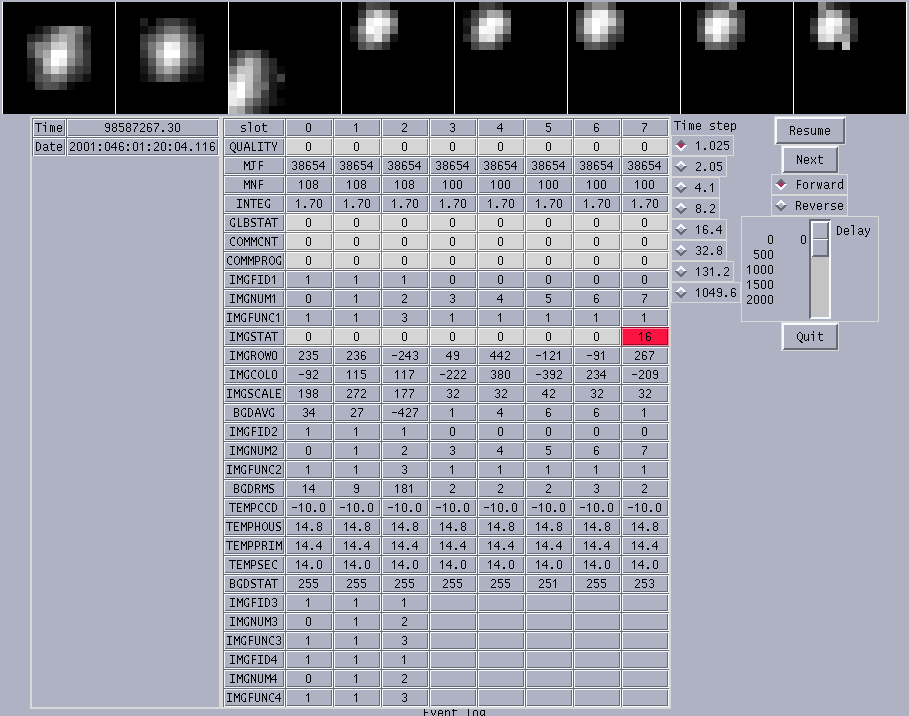The height and width of the screenshot is (716, 909).
Task: Click the IMGCOL0 value 380
Action: (x=500, y=375)
